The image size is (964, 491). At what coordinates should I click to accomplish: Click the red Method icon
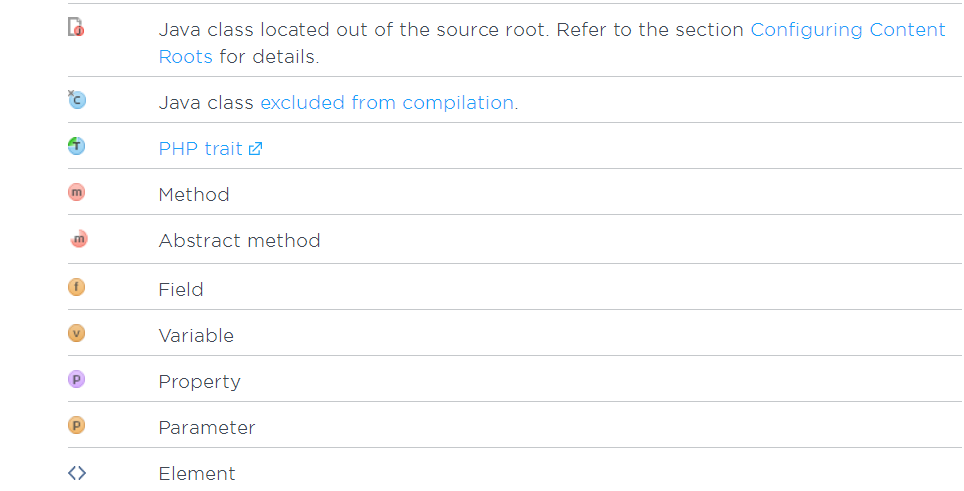(x=76, y=192)
